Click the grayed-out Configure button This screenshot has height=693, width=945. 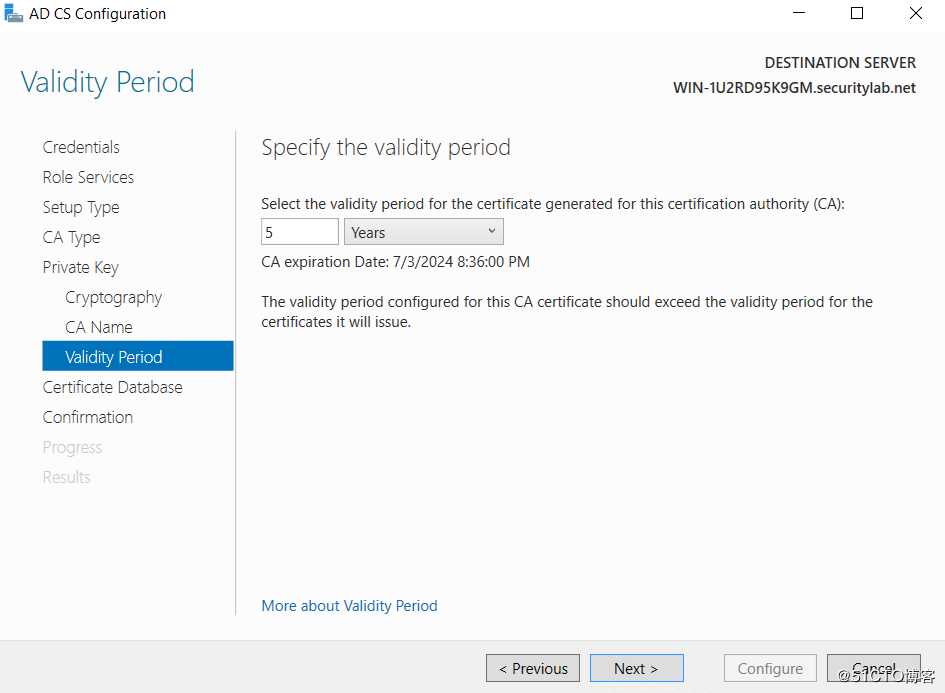point(770,668)
